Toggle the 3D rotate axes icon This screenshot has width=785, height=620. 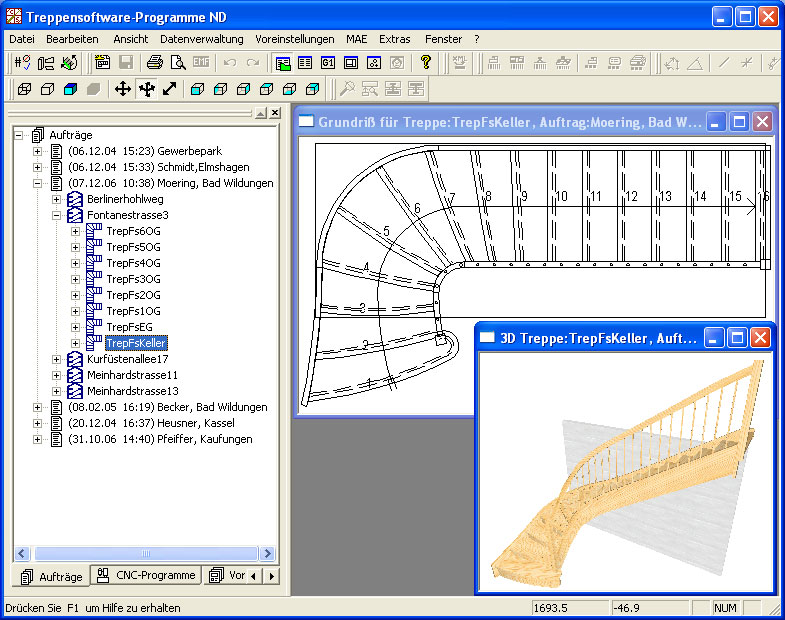(147, 89)
